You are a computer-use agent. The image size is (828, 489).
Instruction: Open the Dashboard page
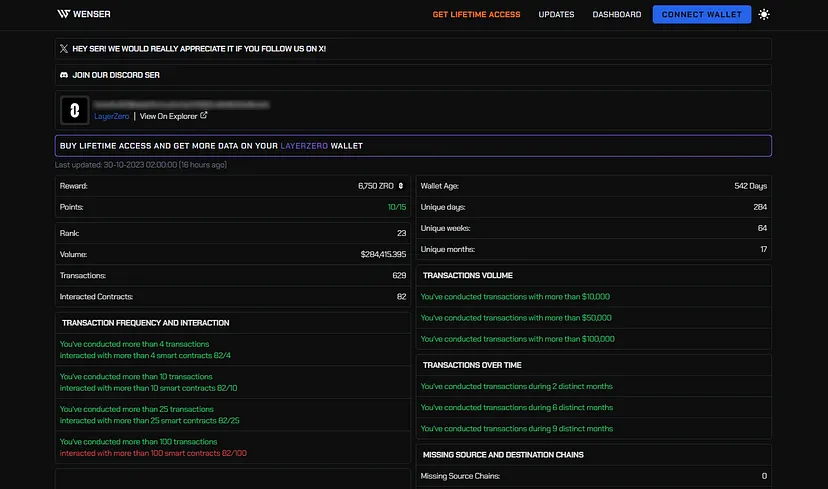(x=616, y=15)
